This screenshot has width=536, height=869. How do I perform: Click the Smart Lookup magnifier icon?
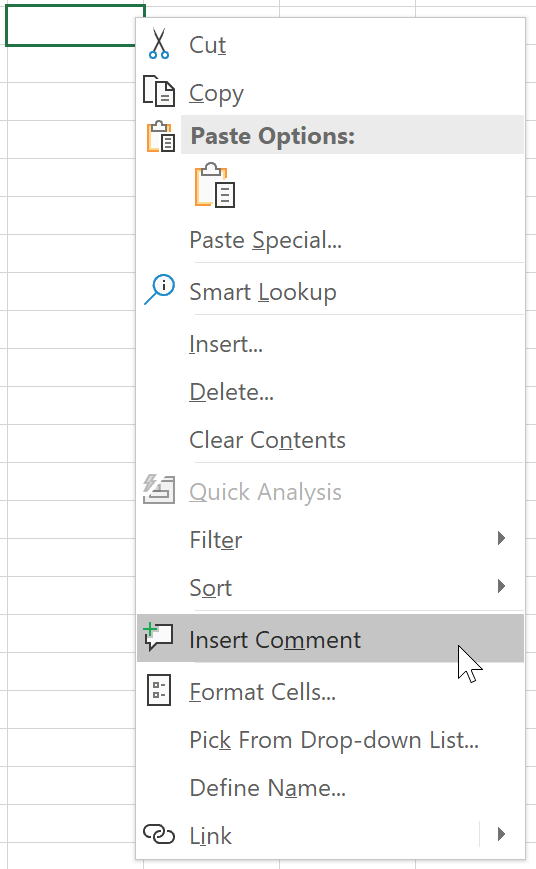[160, 289]
